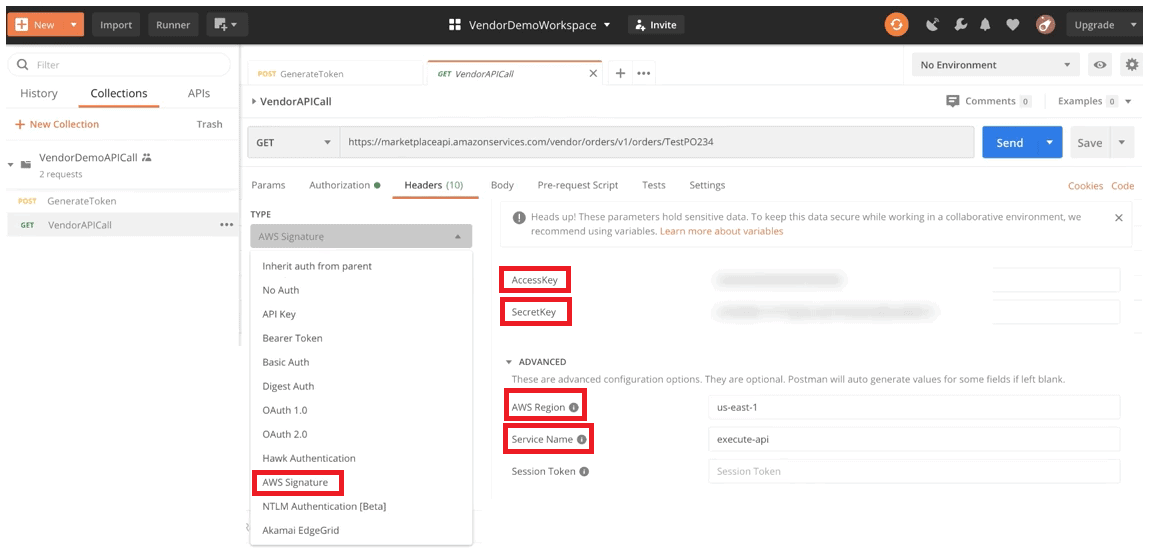Click the open new window icon

226,24
